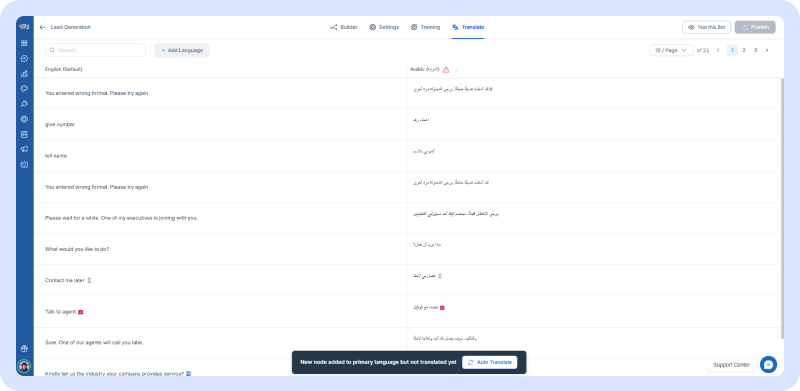Go to previous page arrow
The image size is (800, 391).
coord(718,50)
